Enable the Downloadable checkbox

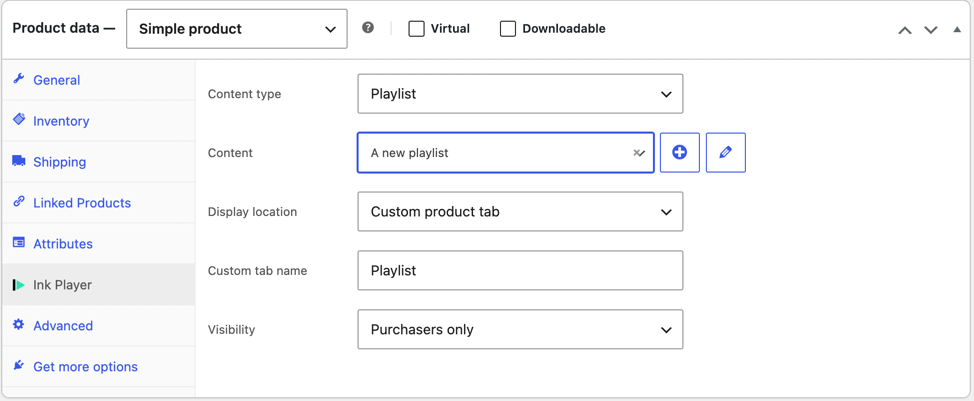coord(508,29)
